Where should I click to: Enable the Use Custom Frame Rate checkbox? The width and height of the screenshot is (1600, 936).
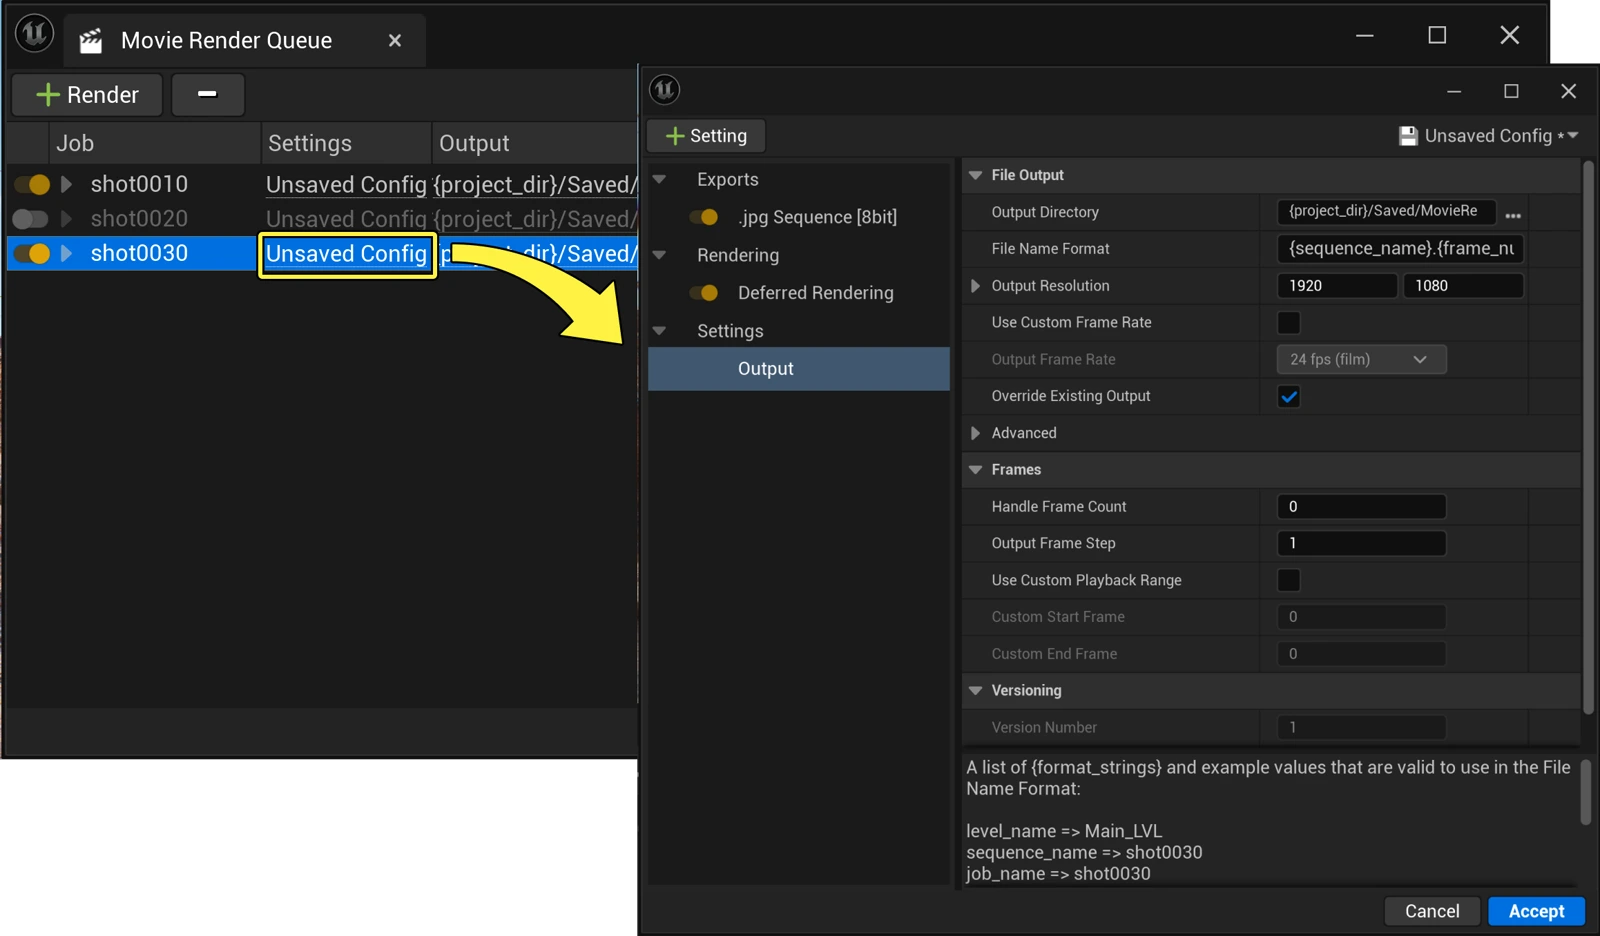(x=1289, y=323)
